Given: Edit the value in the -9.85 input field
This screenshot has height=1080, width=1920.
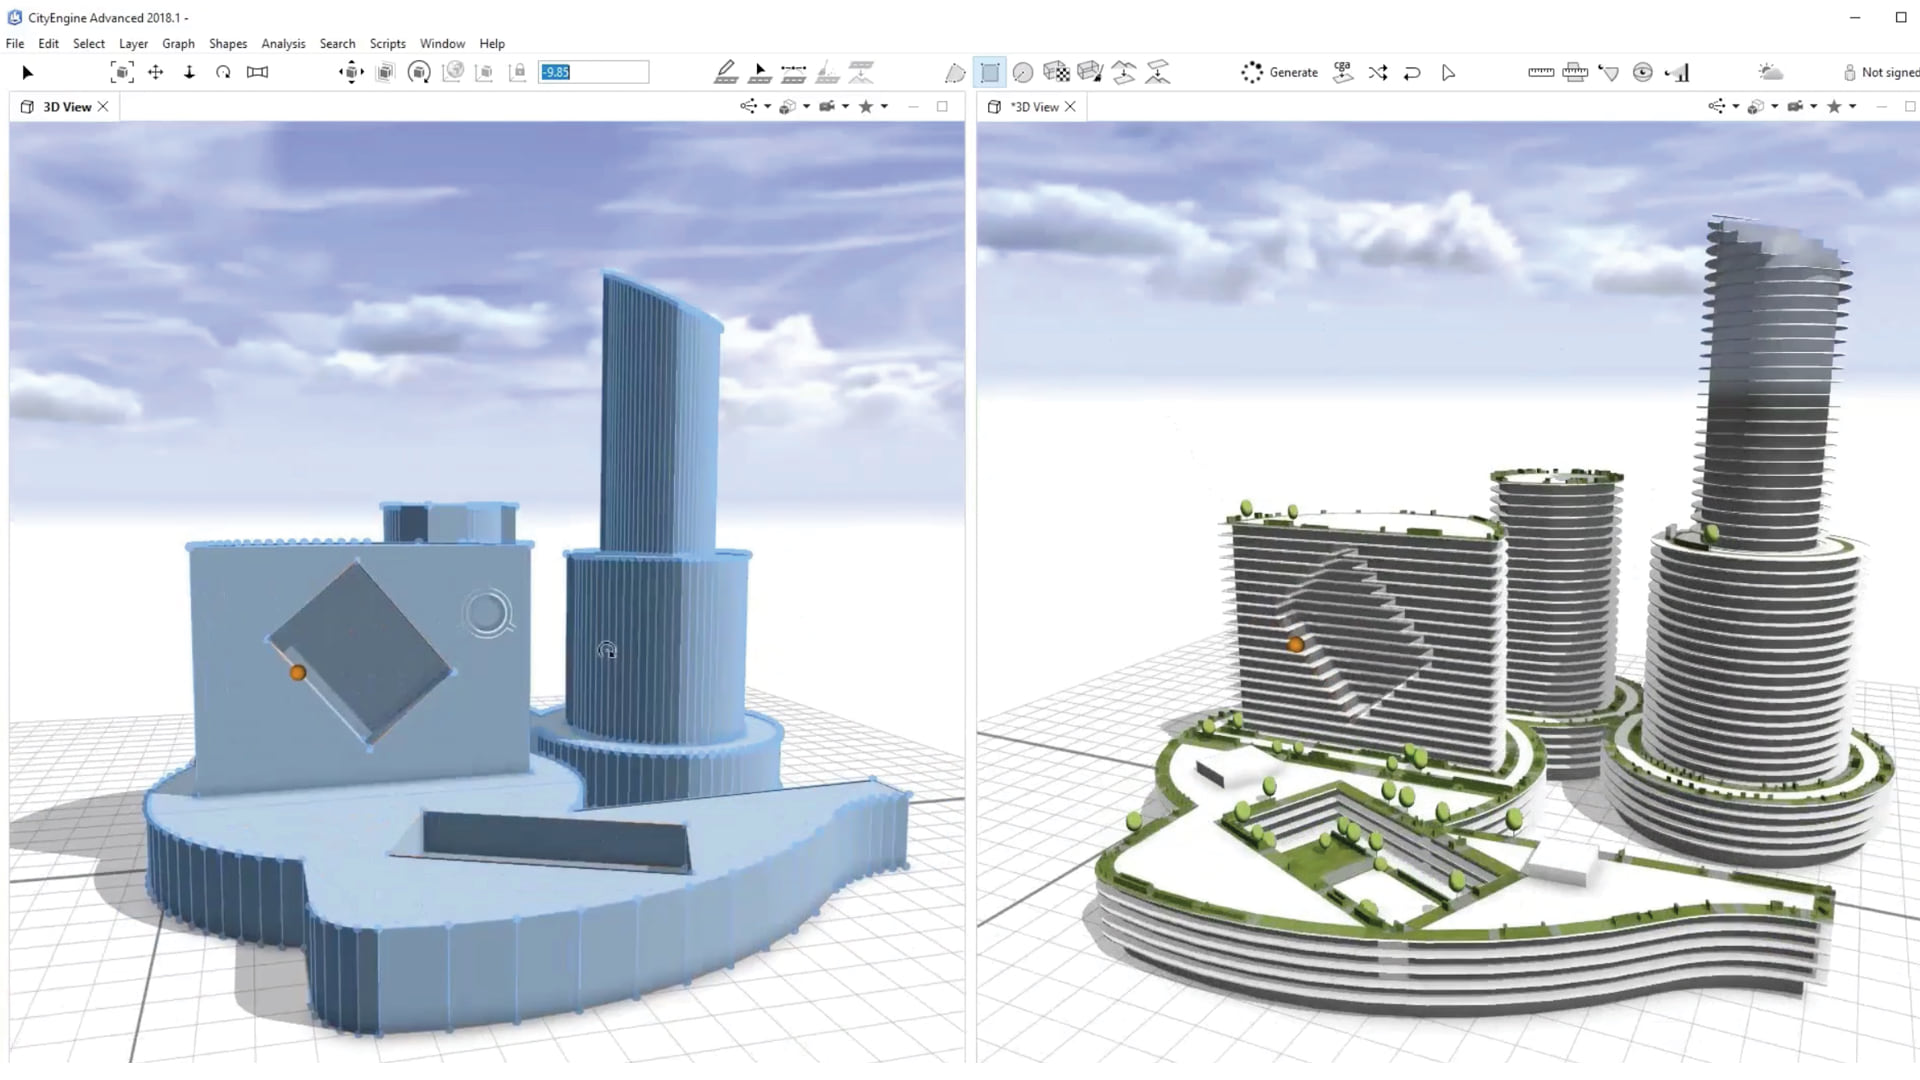Looking at the screenshot, I should 592,72.
